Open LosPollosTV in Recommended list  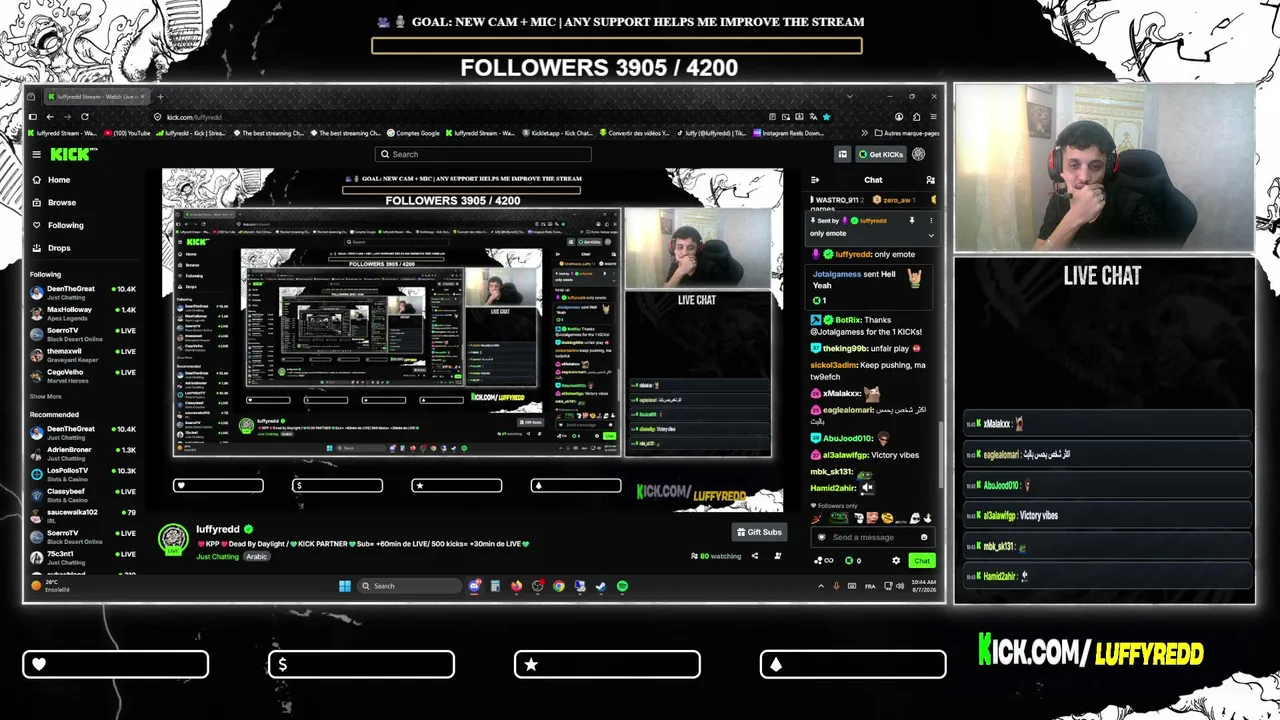(82, 475)
